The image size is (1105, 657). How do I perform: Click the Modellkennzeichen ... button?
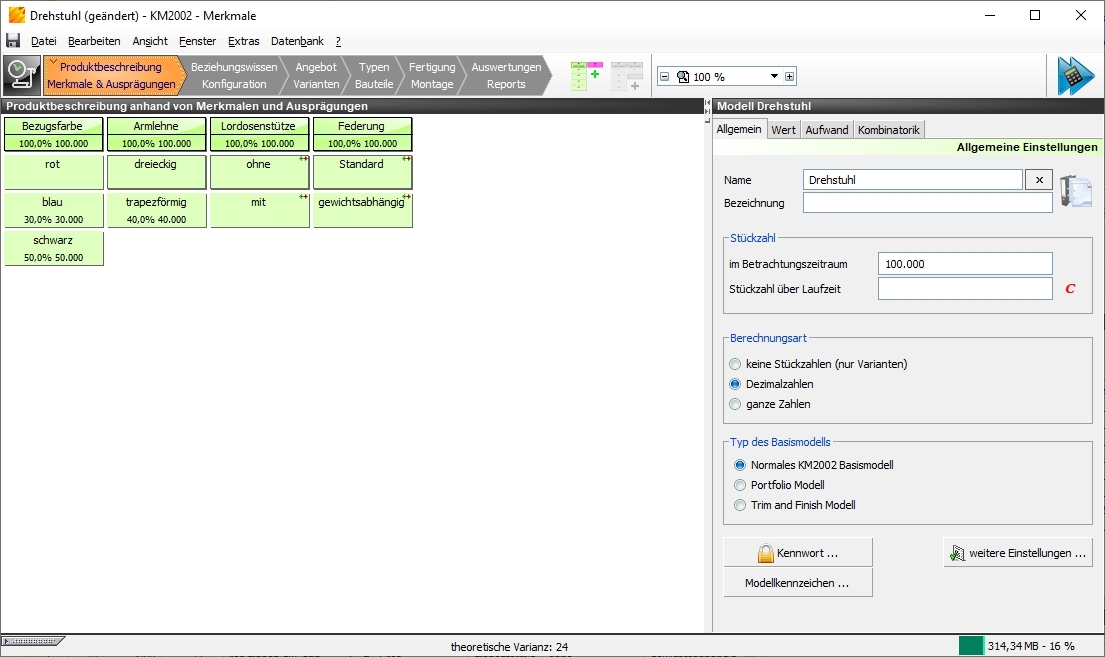click(798, 583)
